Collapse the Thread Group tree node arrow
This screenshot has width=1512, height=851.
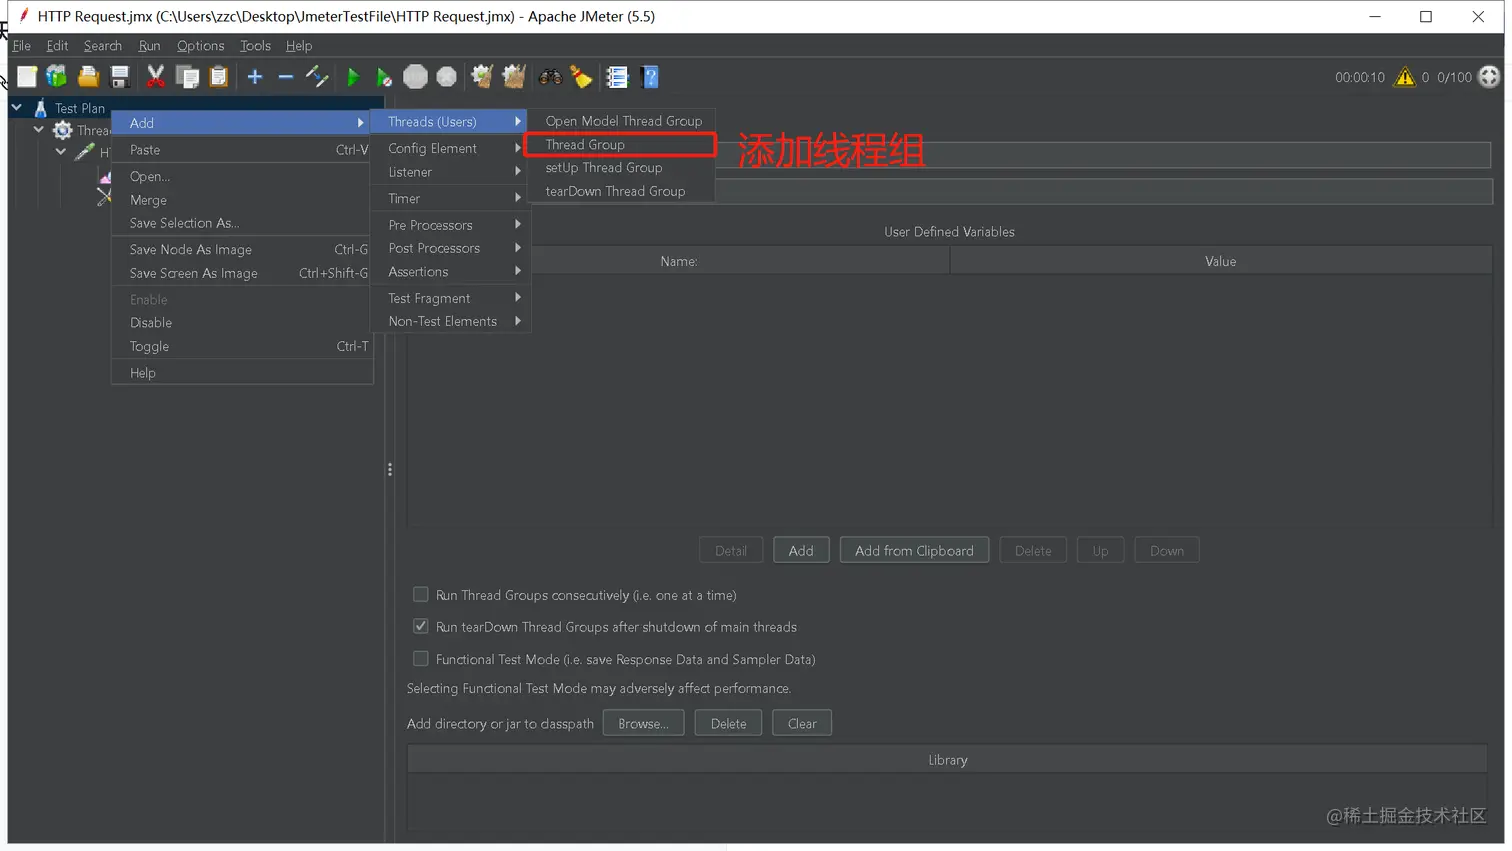pyautogui.click(x=39, y=130)
